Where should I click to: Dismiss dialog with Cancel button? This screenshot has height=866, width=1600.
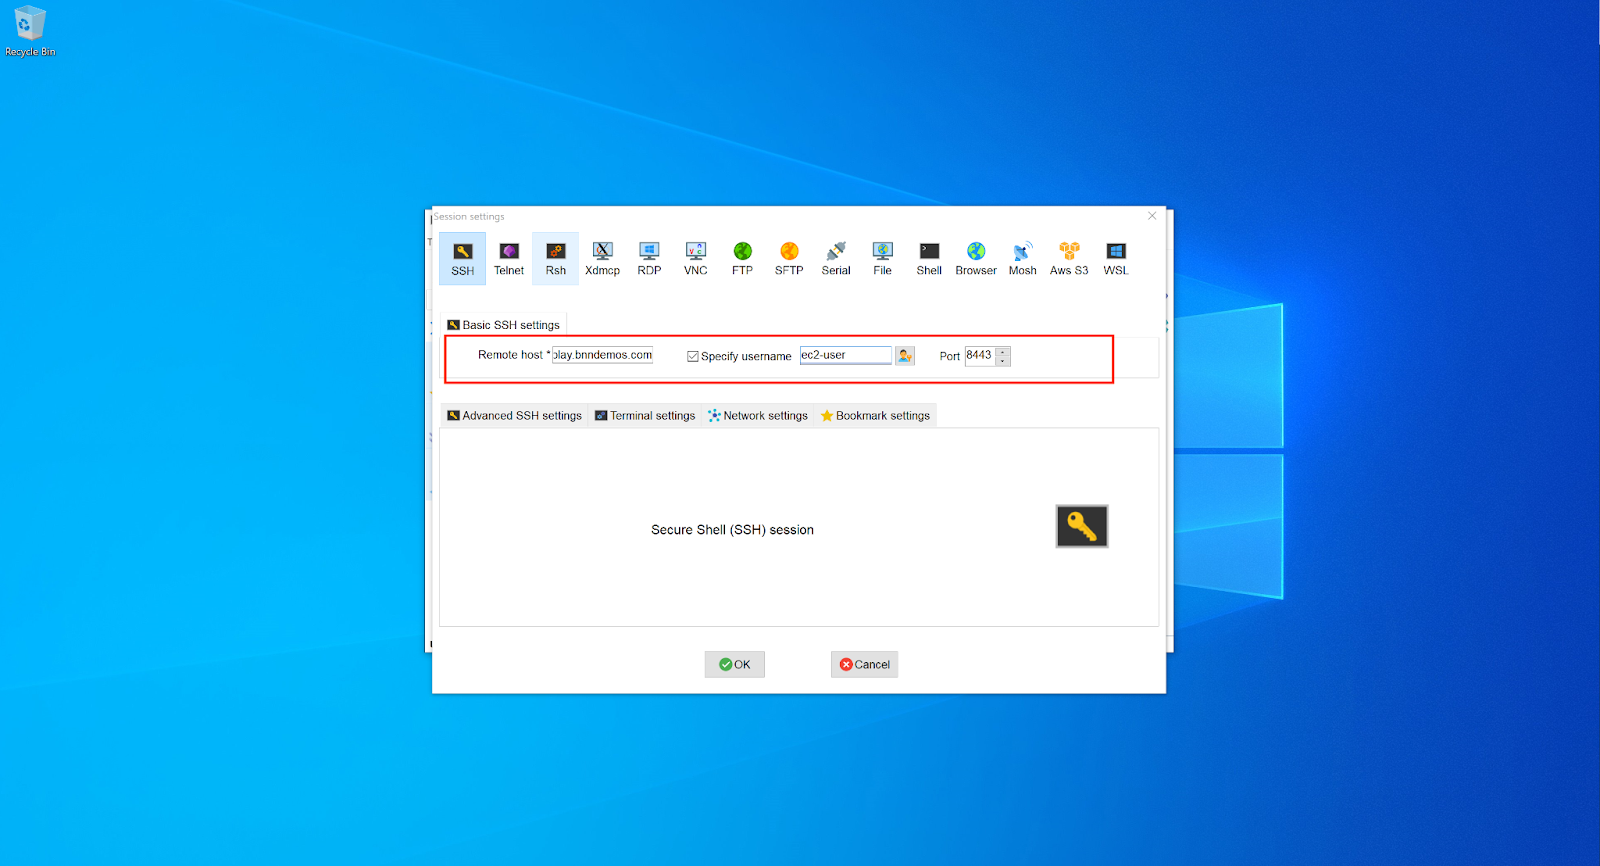864,664
